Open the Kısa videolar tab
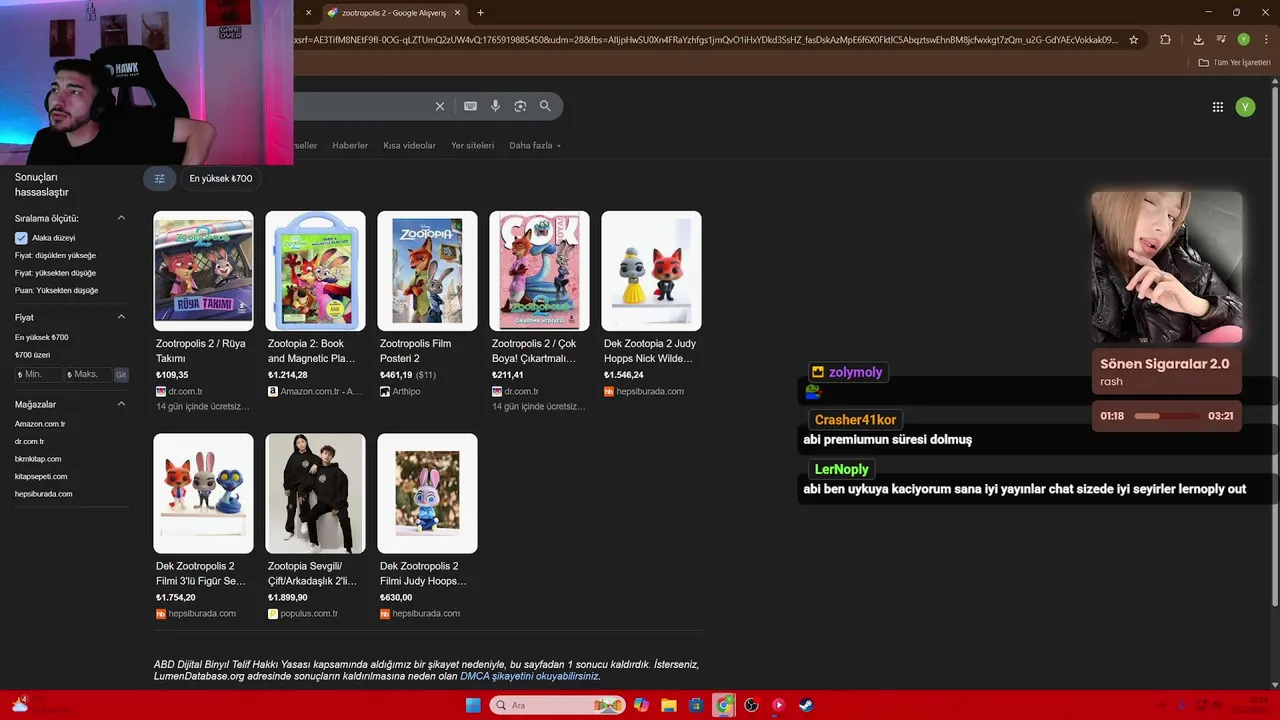Image resolution: width=1280 pixels, height=720 pixels. 409,145
